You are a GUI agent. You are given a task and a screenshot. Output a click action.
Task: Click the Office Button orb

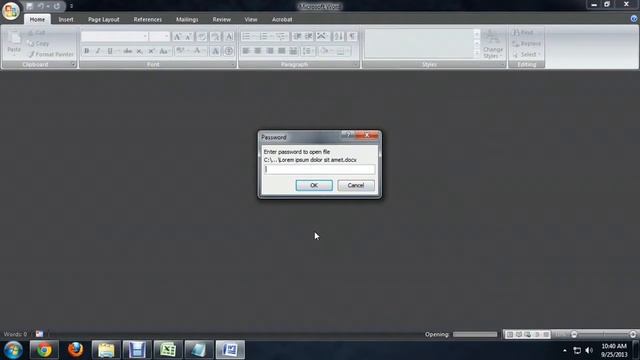point(11,10)
